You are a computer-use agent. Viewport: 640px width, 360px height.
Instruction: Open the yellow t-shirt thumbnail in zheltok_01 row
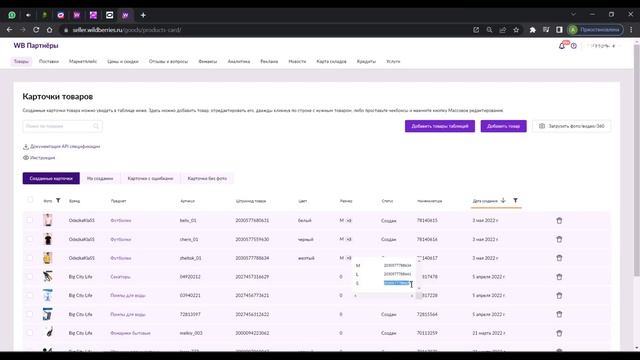48,258
